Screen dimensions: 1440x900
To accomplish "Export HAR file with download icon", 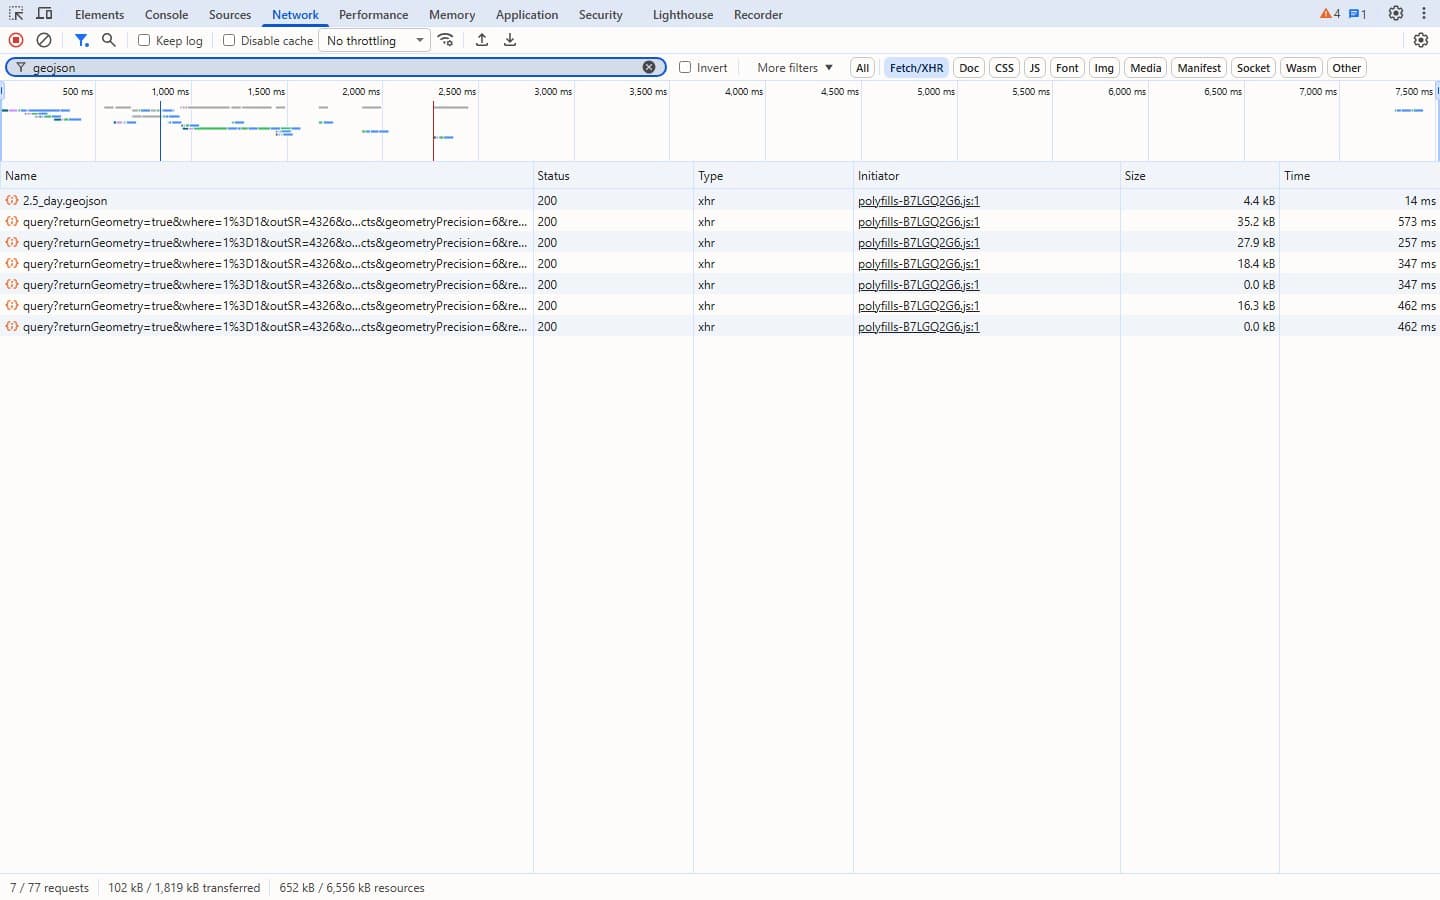I will coord(510,40).
